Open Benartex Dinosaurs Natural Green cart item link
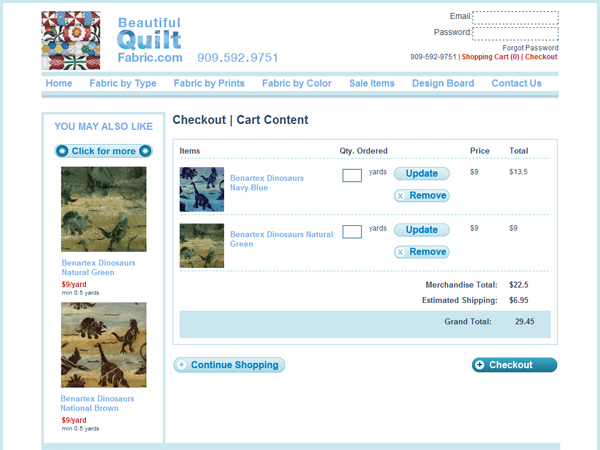Screen dimensions: 600x450 click(281, 239)
